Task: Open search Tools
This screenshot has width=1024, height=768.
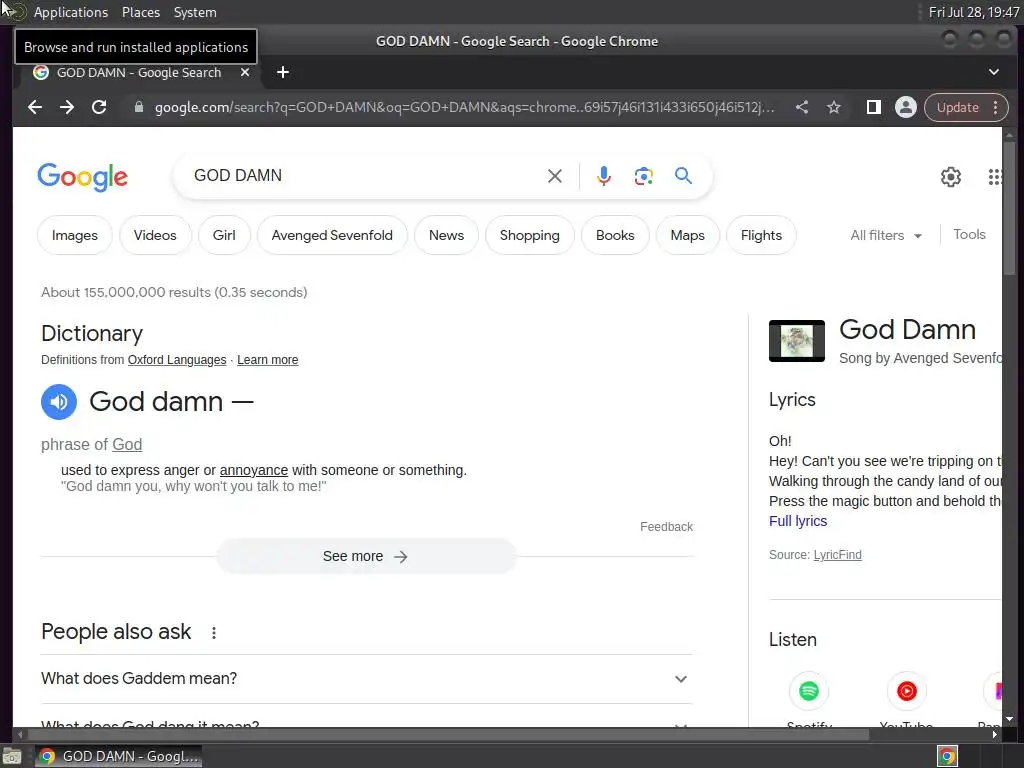Action: tap(969, 234)
